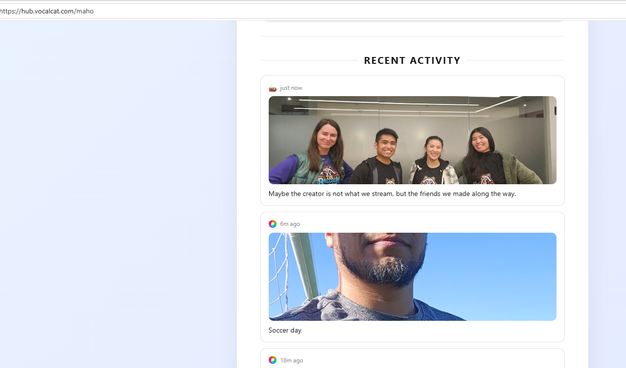The width and height of the screenshot is (626, 368).
Task: Click the '18m ago' timestamp
Action: coord(292,360)
